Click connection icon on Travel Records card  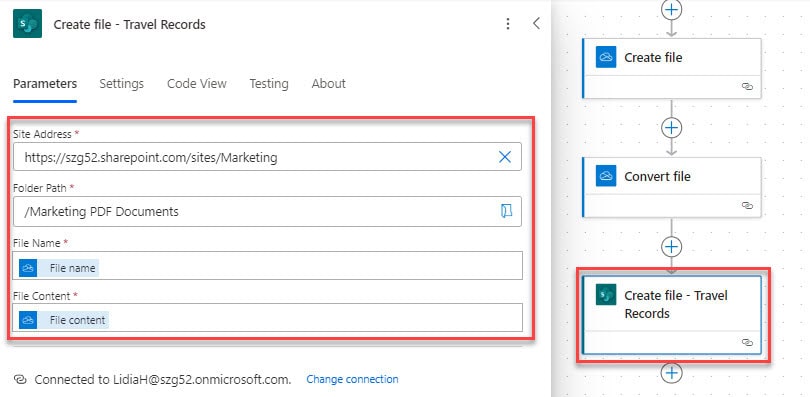747,342
